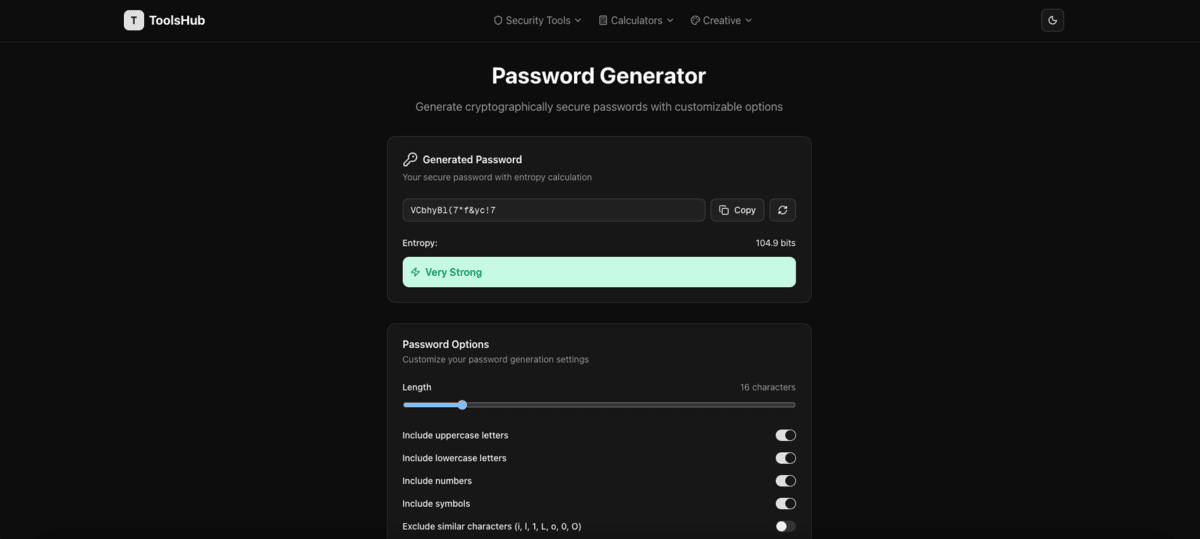Expand the Calculators chevron arrow
1200x539 pixels.
pyautogui.click(x=670, y=20)
